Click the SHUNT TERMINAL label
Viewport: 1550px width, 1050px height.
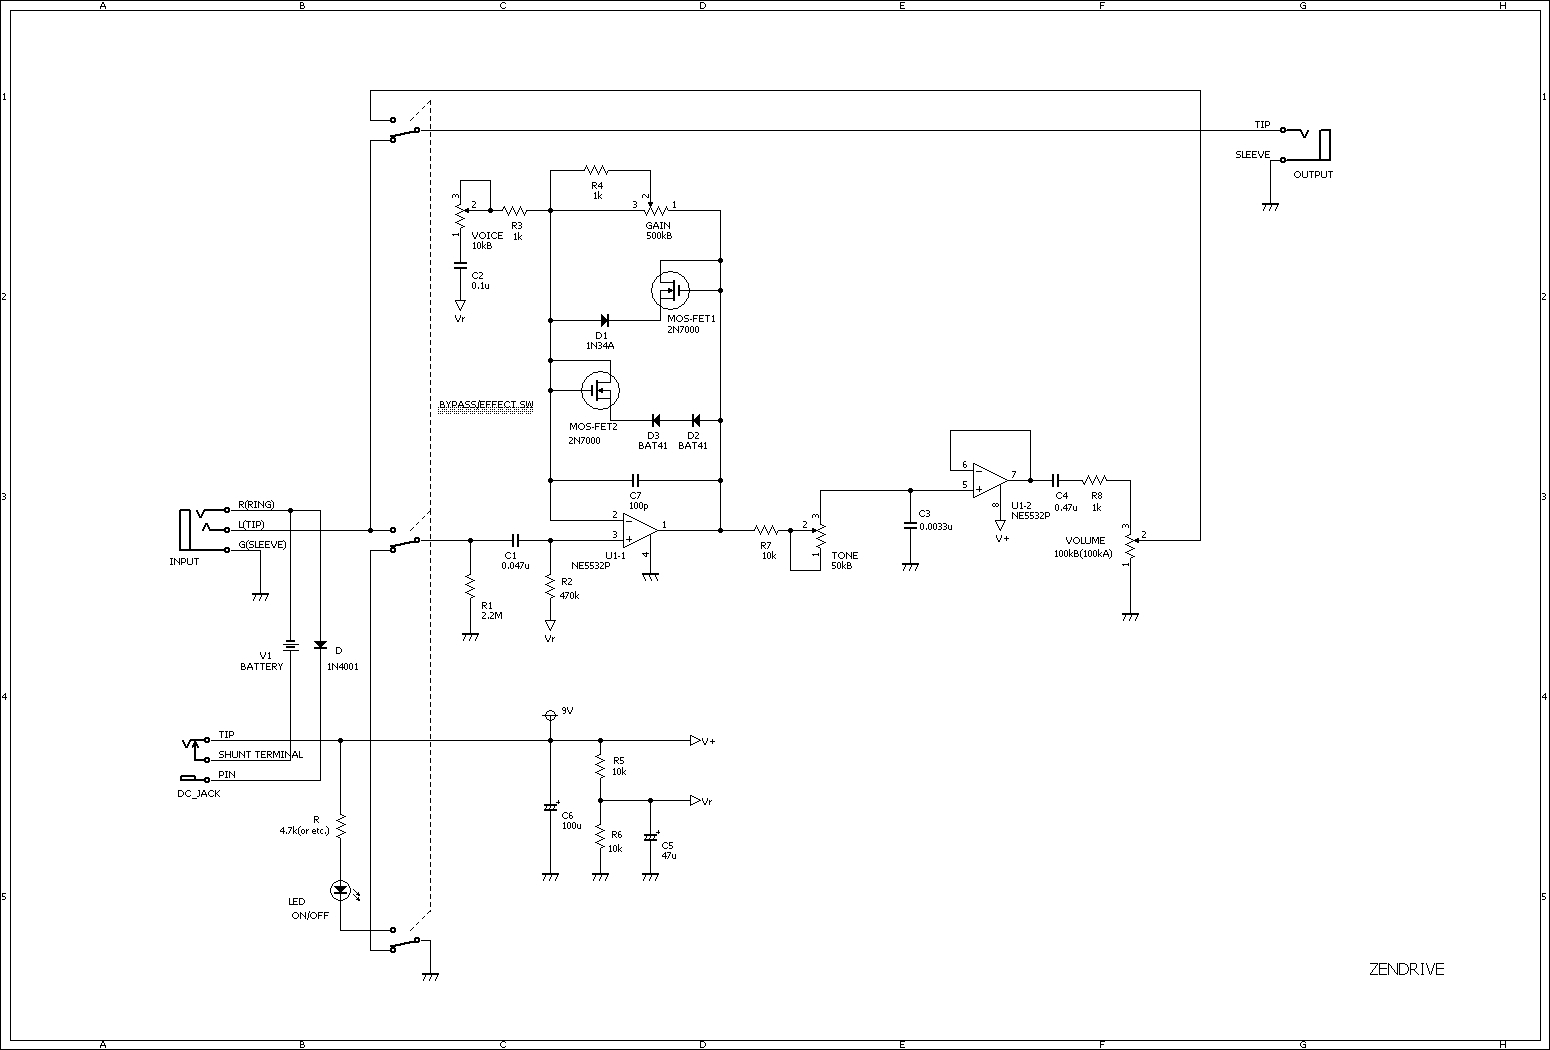pyautogui.click(x=261, y=755)
